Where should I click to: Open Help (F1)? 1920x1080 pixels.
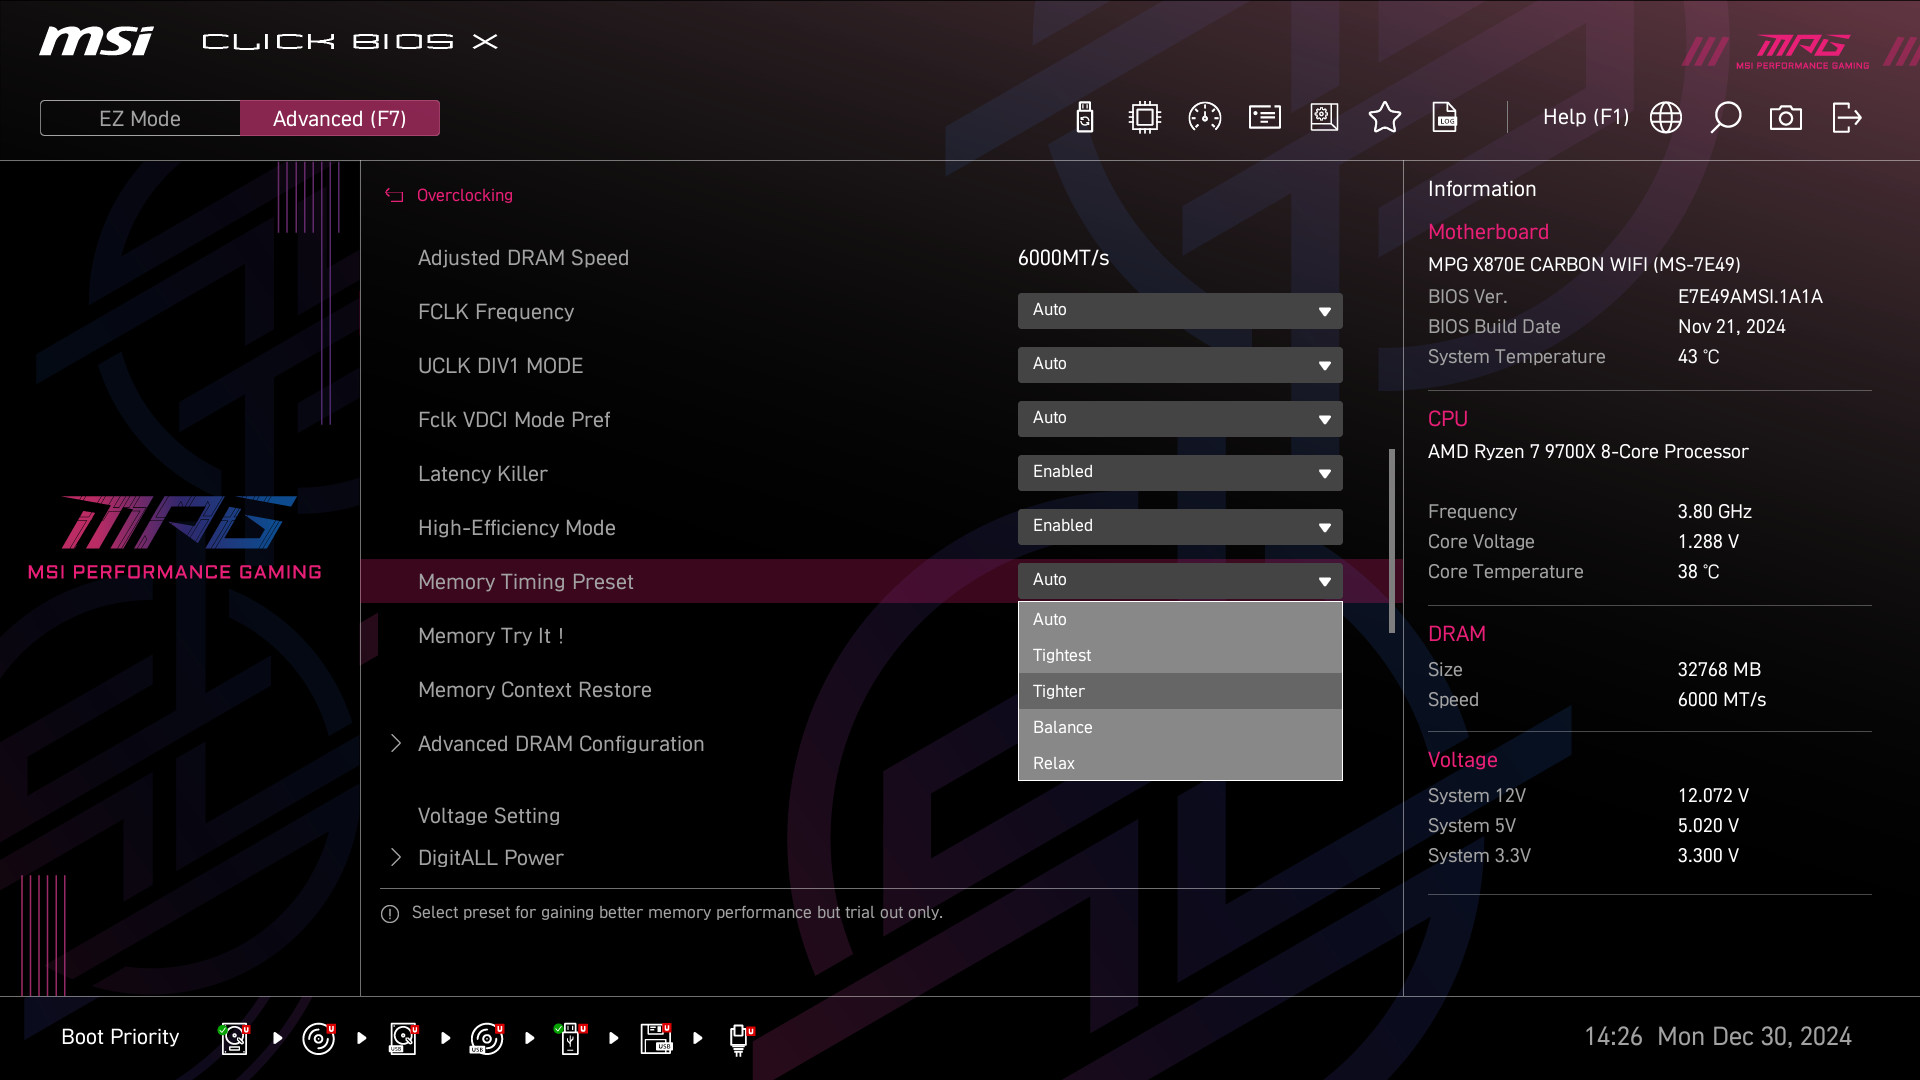(x=1586, y=118)
